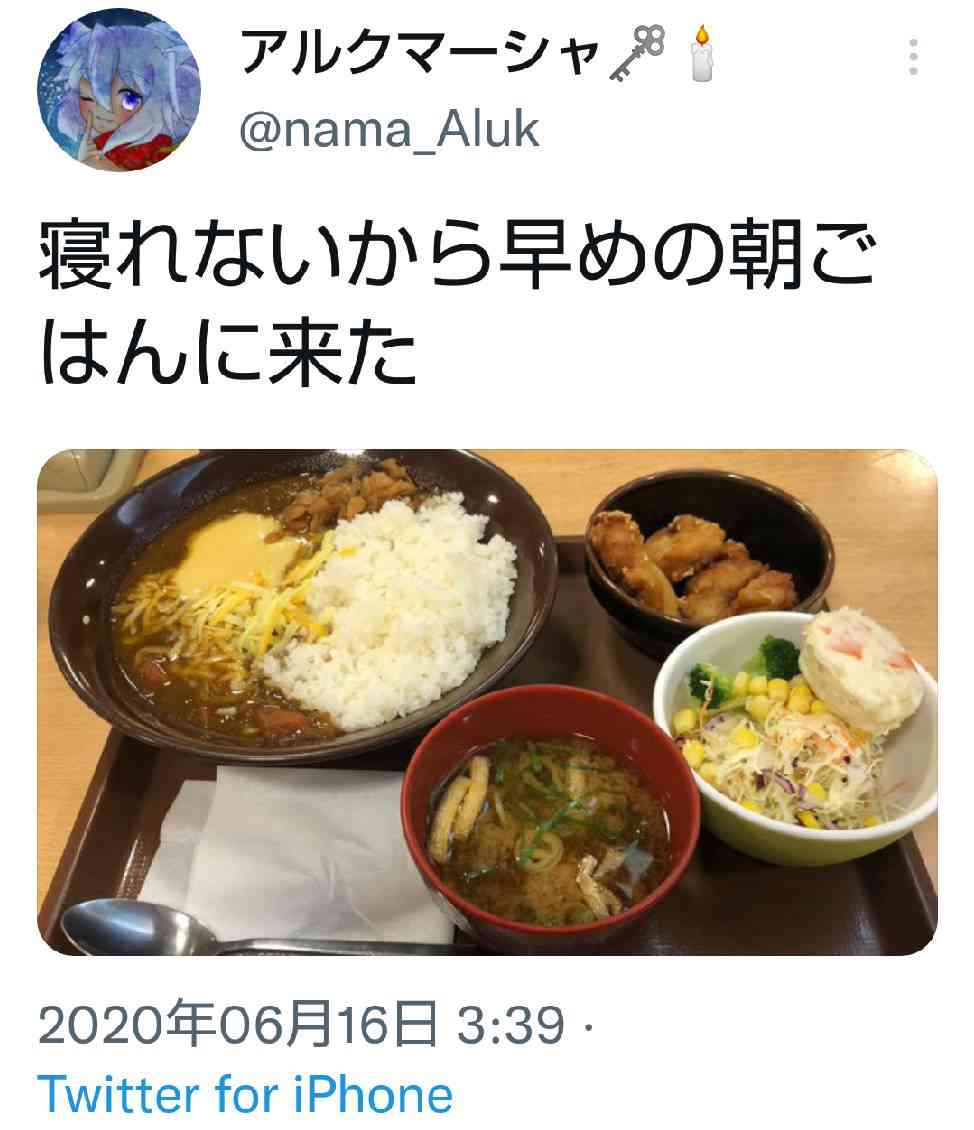The height and width of the screenshot is (1130, 974).
Task: Open profile via display name アルクマーシャ
Action: 420,52
